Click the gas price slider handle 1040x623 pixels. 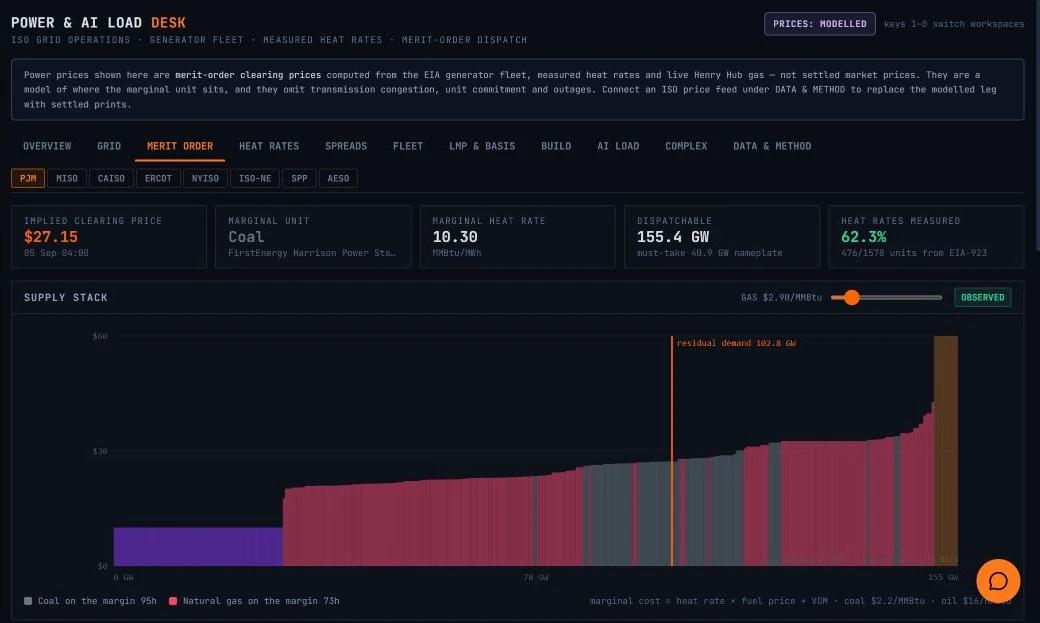(852, 297)
